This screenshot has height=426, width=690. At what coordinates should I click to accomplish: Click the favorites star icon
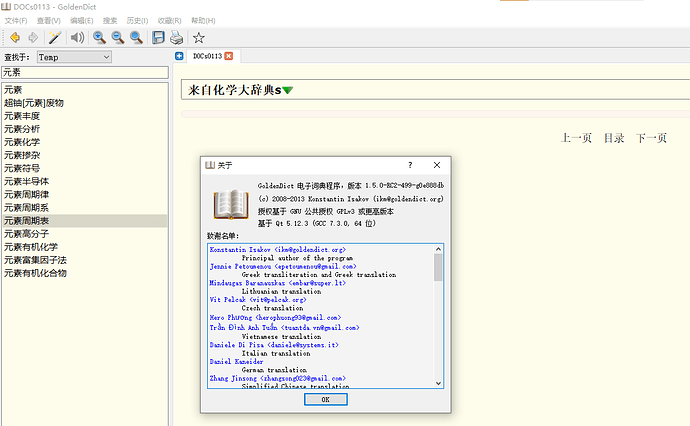click(x=199, y=37)
